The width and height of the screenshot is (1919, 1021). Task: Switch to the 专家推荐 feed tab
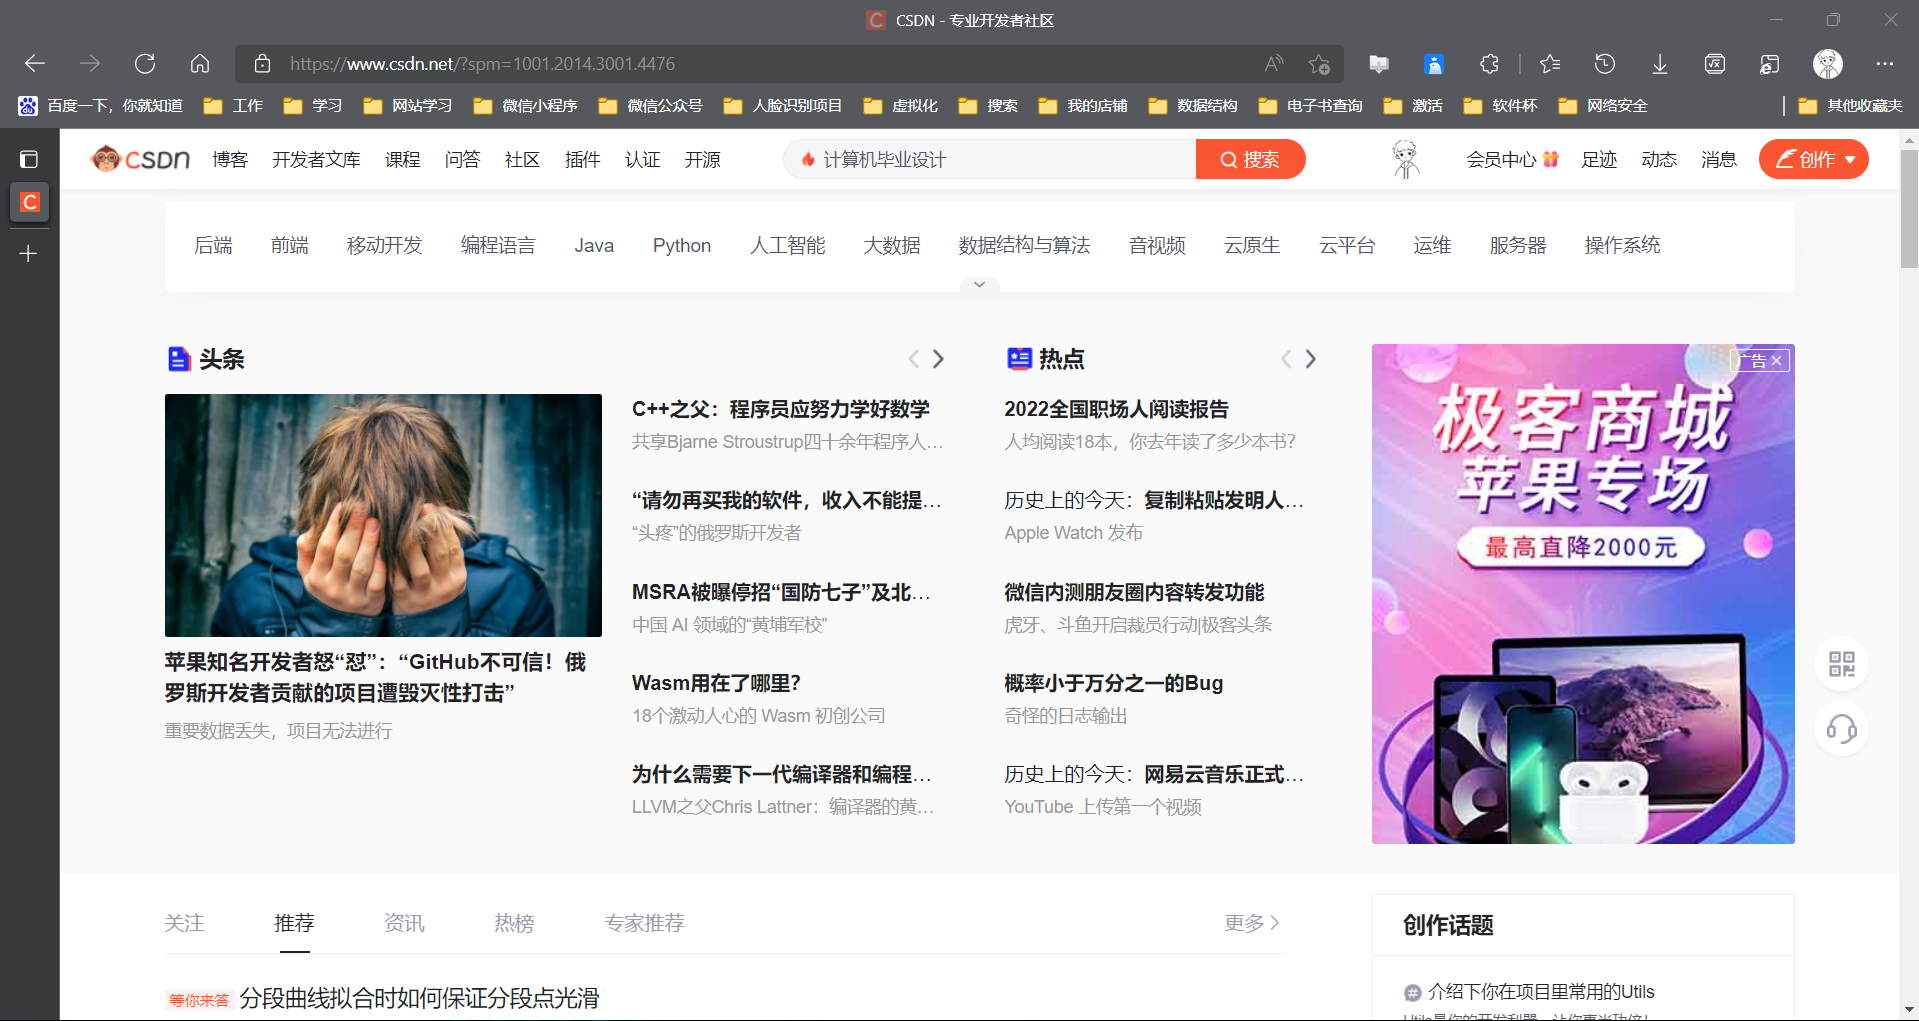pyautogui.click(x=645, y=923)
